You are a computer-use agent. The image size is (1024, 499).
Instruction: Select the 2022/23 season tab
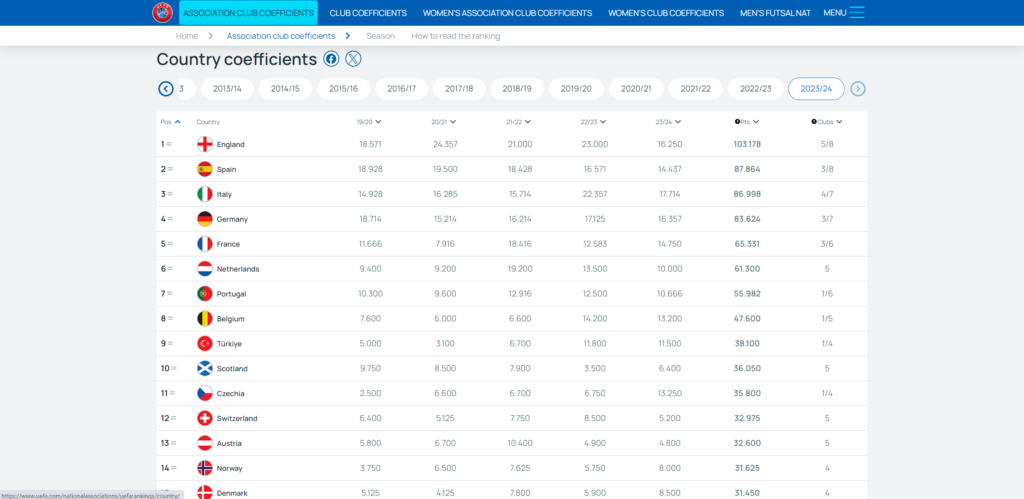[755, 89]
